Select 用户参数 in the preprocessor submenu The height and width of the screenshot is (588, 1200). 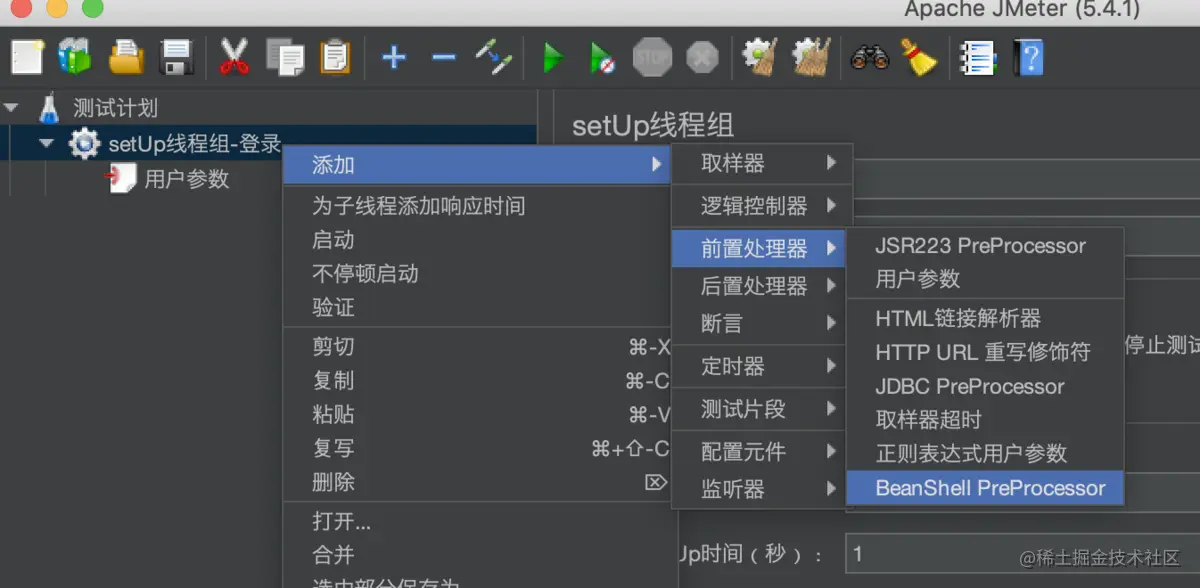pyautogui.click(x=985, y=279)
